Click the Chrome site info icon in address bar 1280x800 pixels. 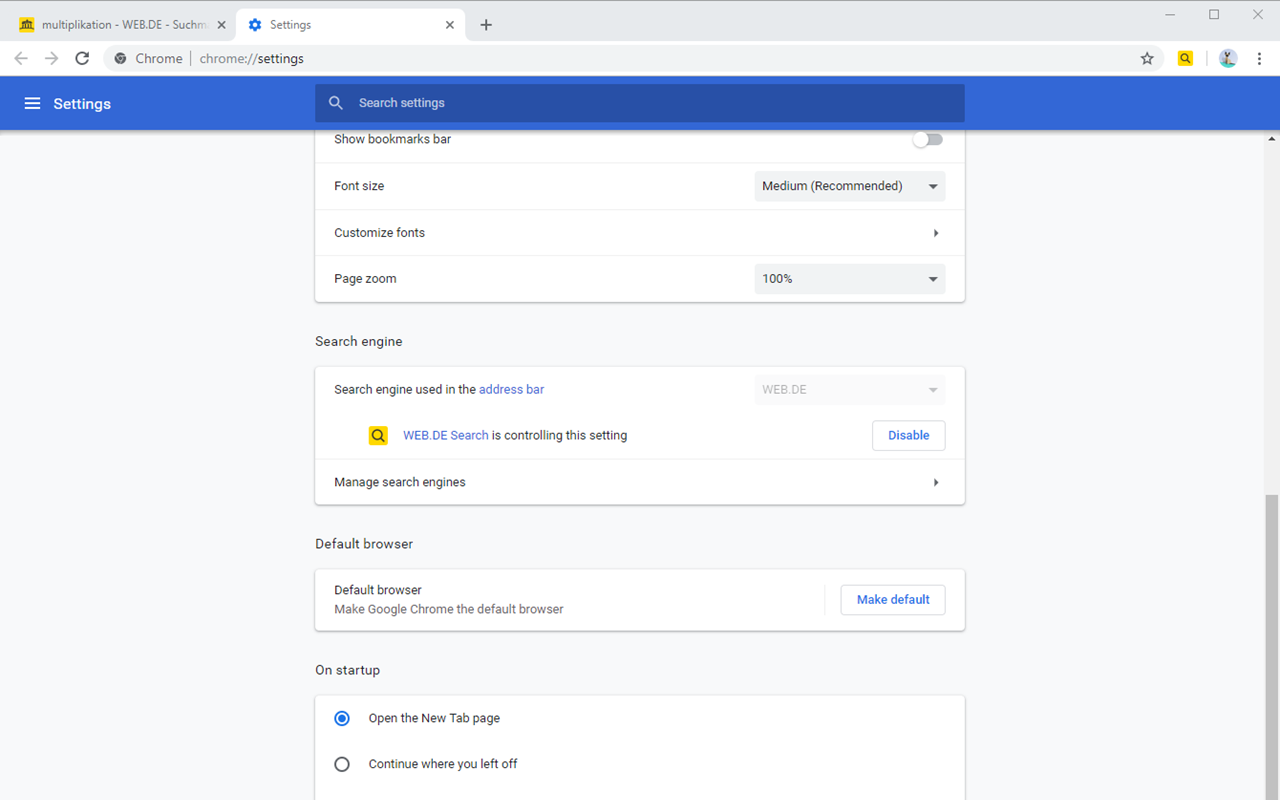pos(121,59)
